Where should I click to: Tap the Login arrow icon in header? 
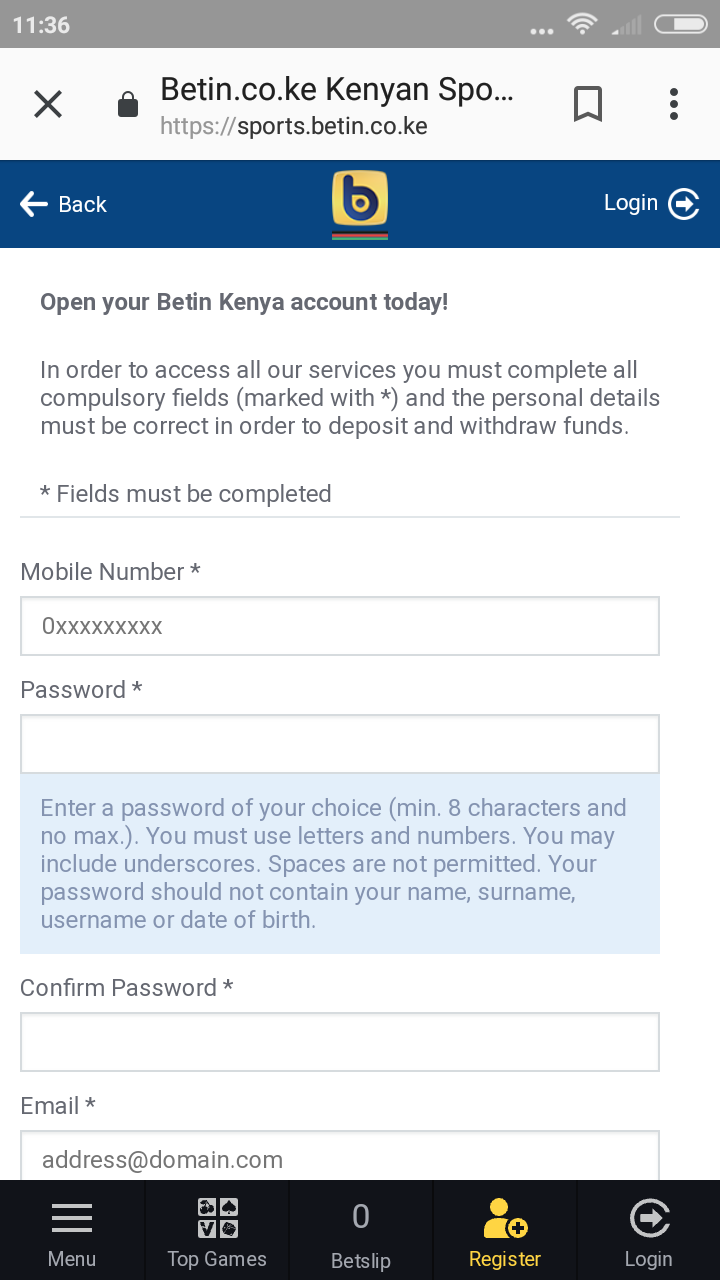click(684, 204)
